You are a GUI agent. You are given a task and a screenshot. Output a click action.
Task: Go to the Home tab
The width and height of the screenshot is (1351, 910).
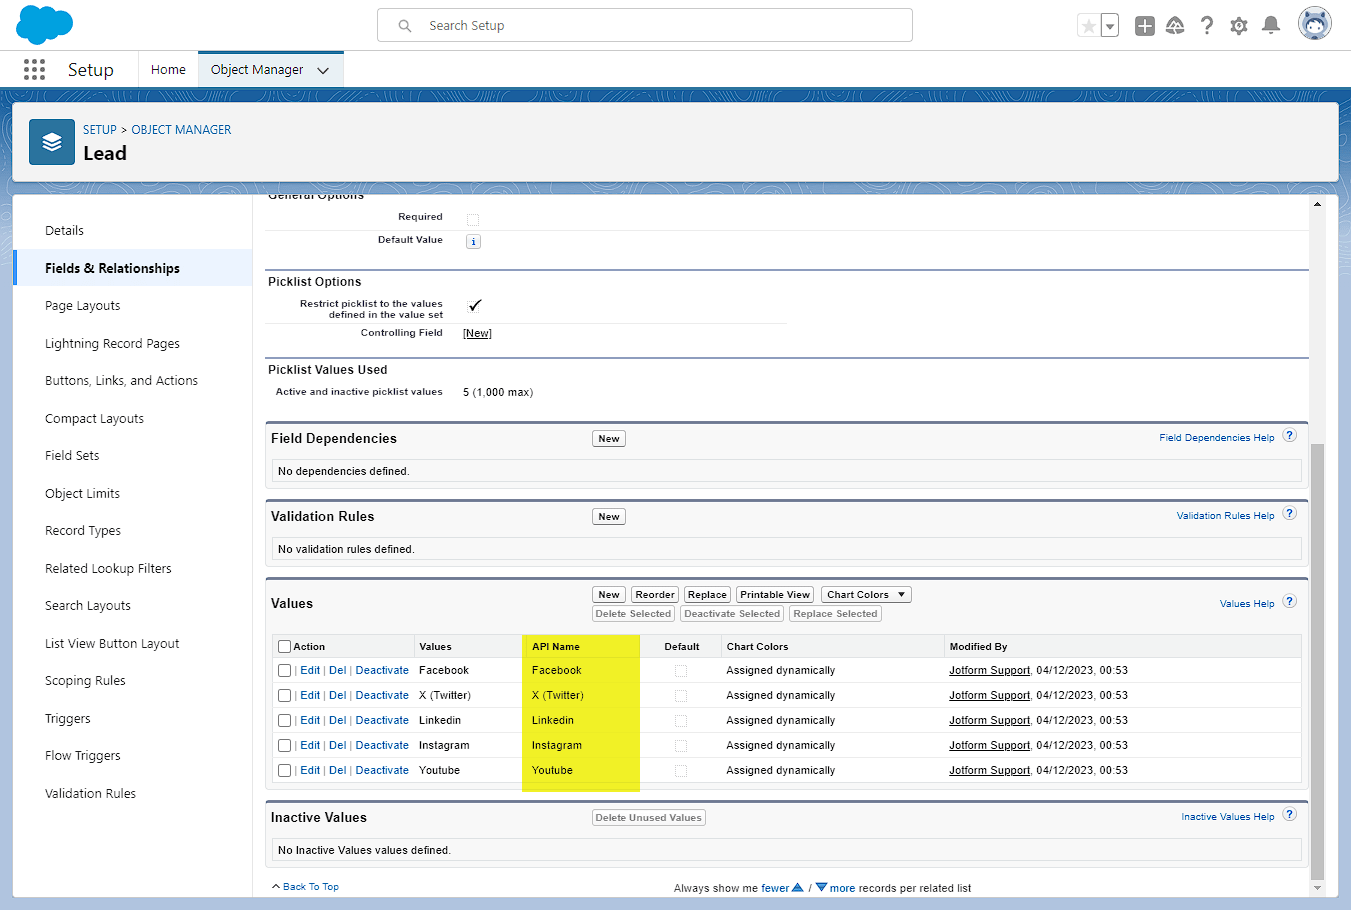[x=168, y=70]
